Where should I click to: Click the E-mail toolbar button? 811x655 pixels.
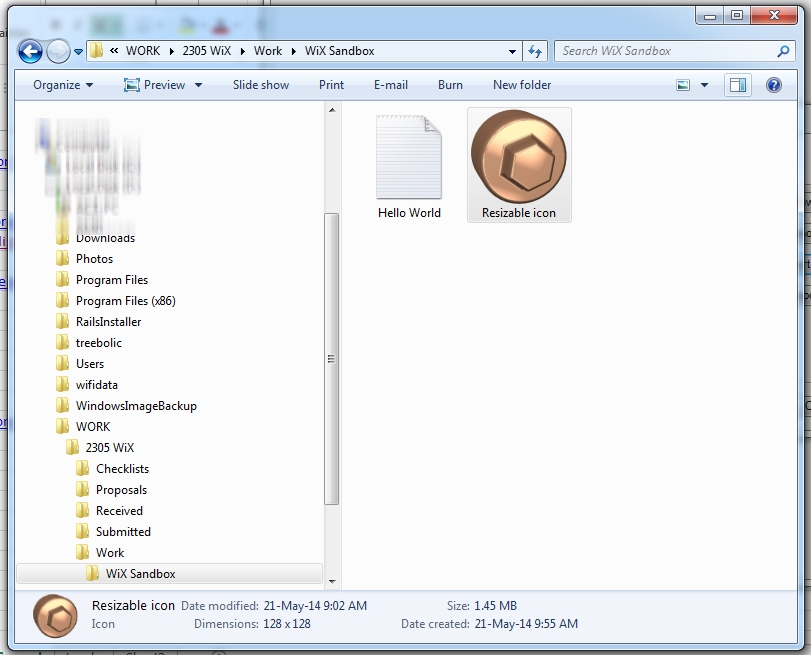391,85
